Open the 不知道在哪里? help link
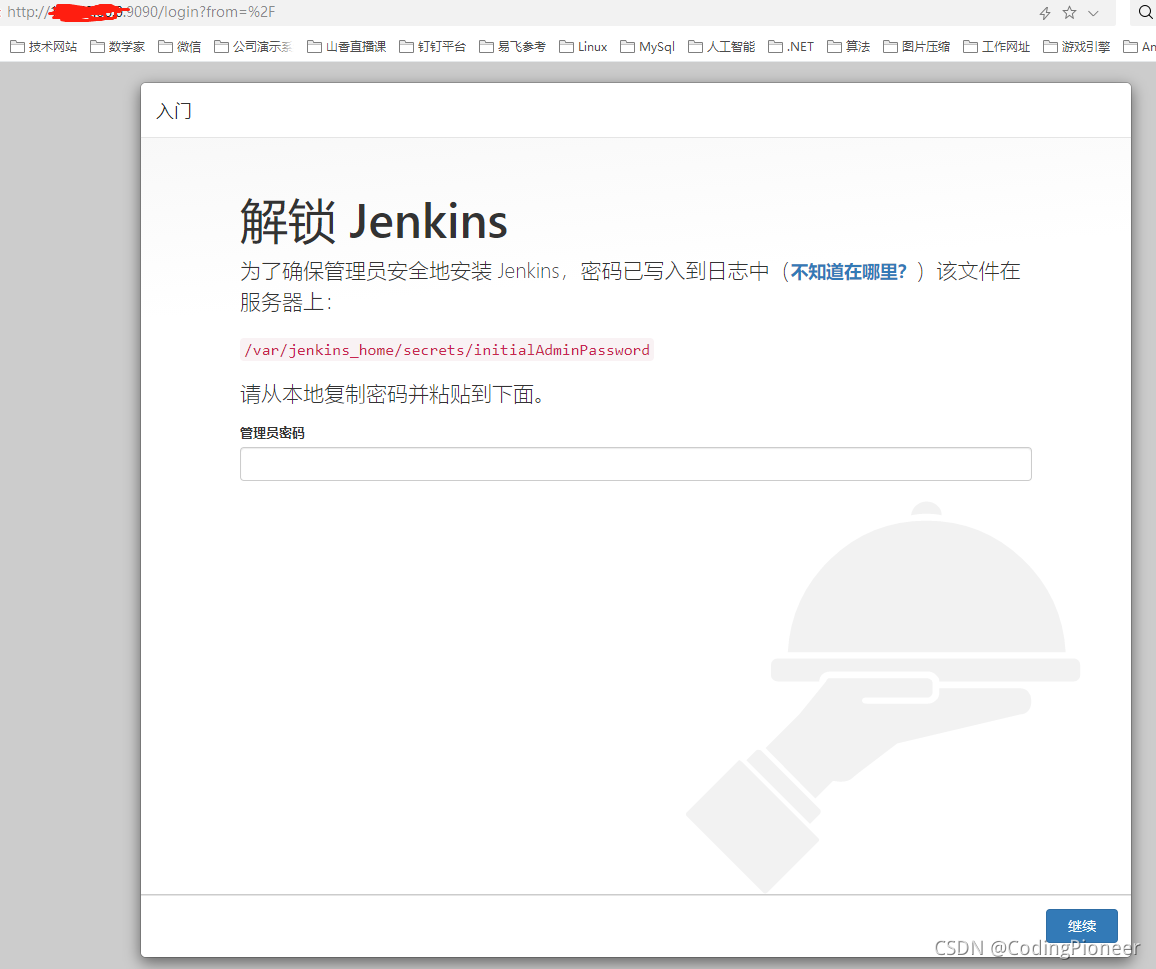 pyautogui.click(x=849, y=271)
